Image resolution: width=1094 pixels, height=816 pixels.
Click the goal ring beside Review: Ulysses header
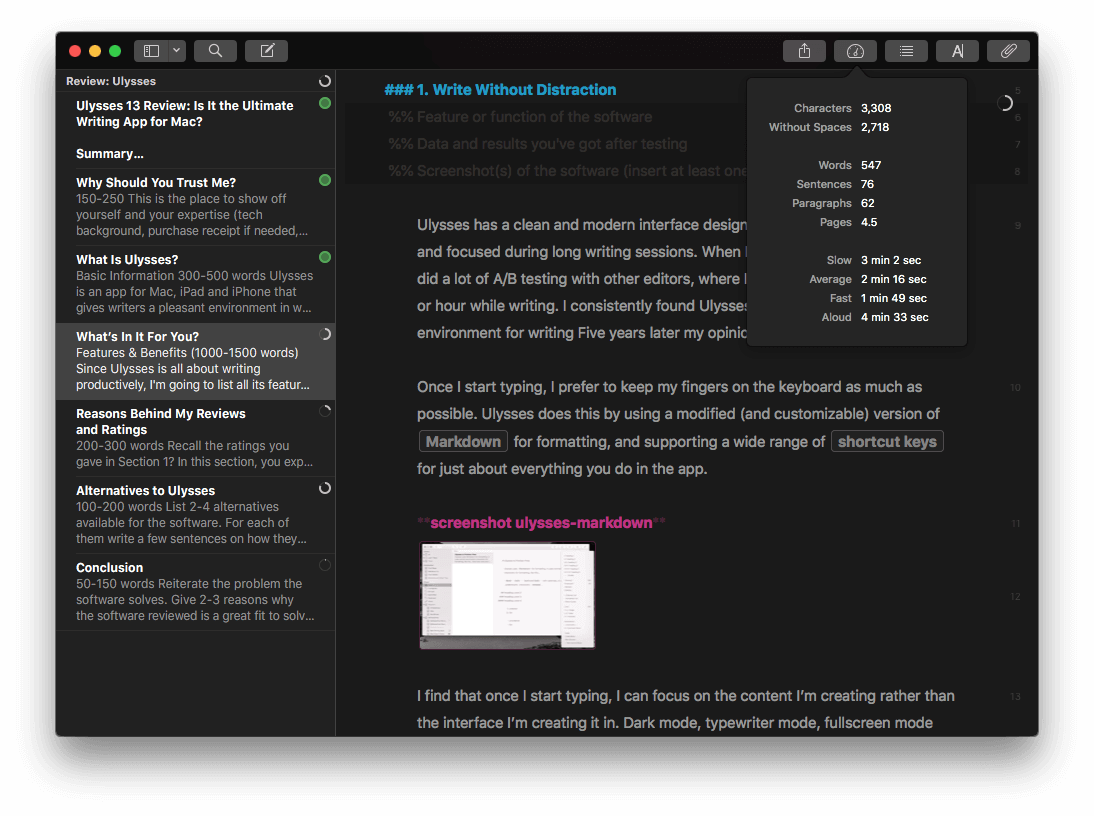(324, 81)
